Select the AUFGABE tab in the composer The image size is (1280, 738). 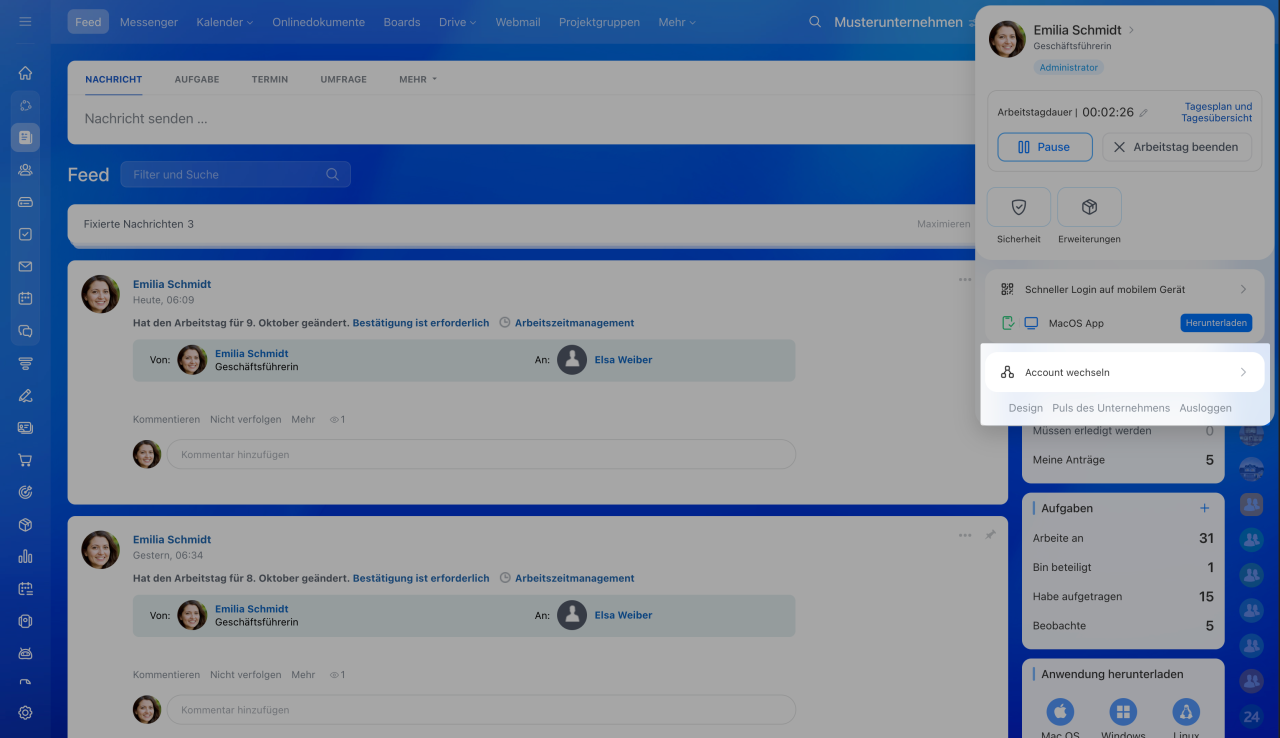point(197,79)
